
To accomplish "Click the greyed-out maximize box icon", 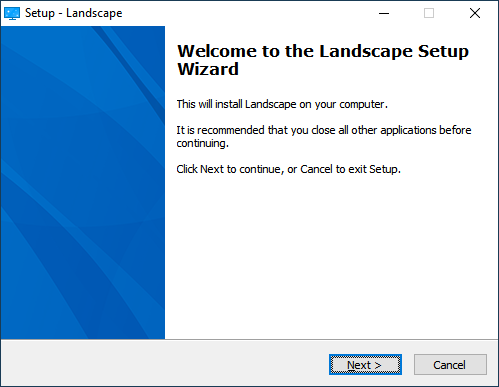I will click(429, 13).
